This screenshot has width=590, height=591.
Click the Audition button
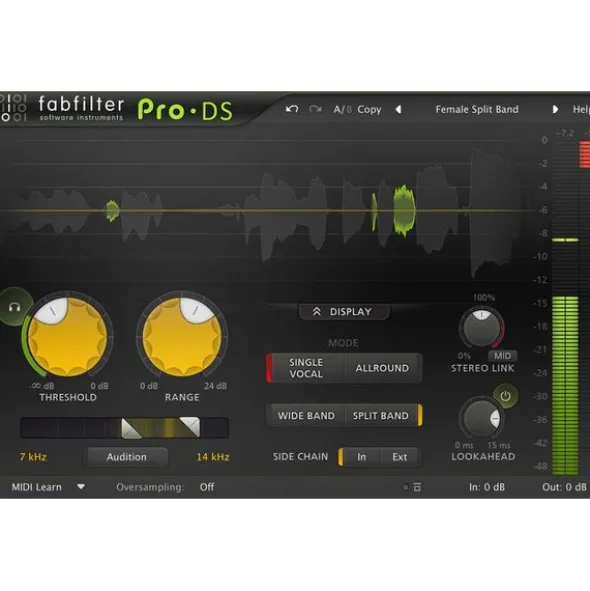tap(126, 457)
